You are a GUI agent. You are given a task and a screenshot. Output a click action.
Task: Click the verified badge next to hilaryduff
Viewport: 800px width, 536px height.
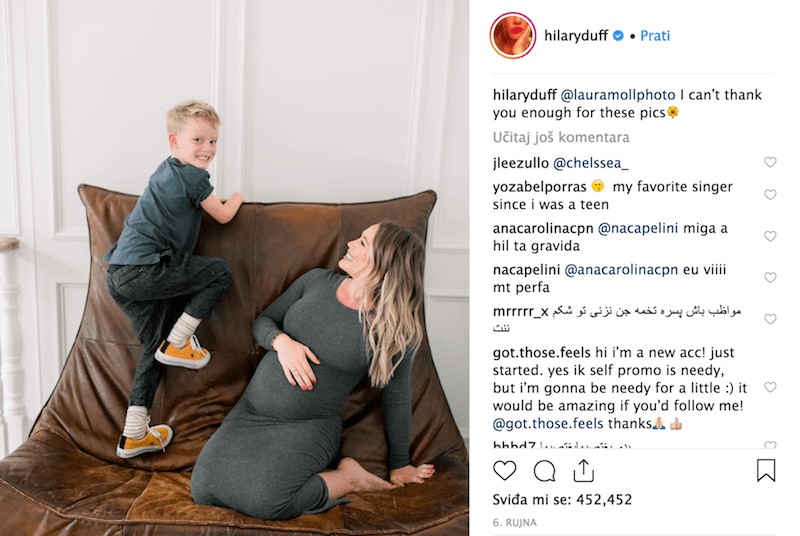[618, 36]
